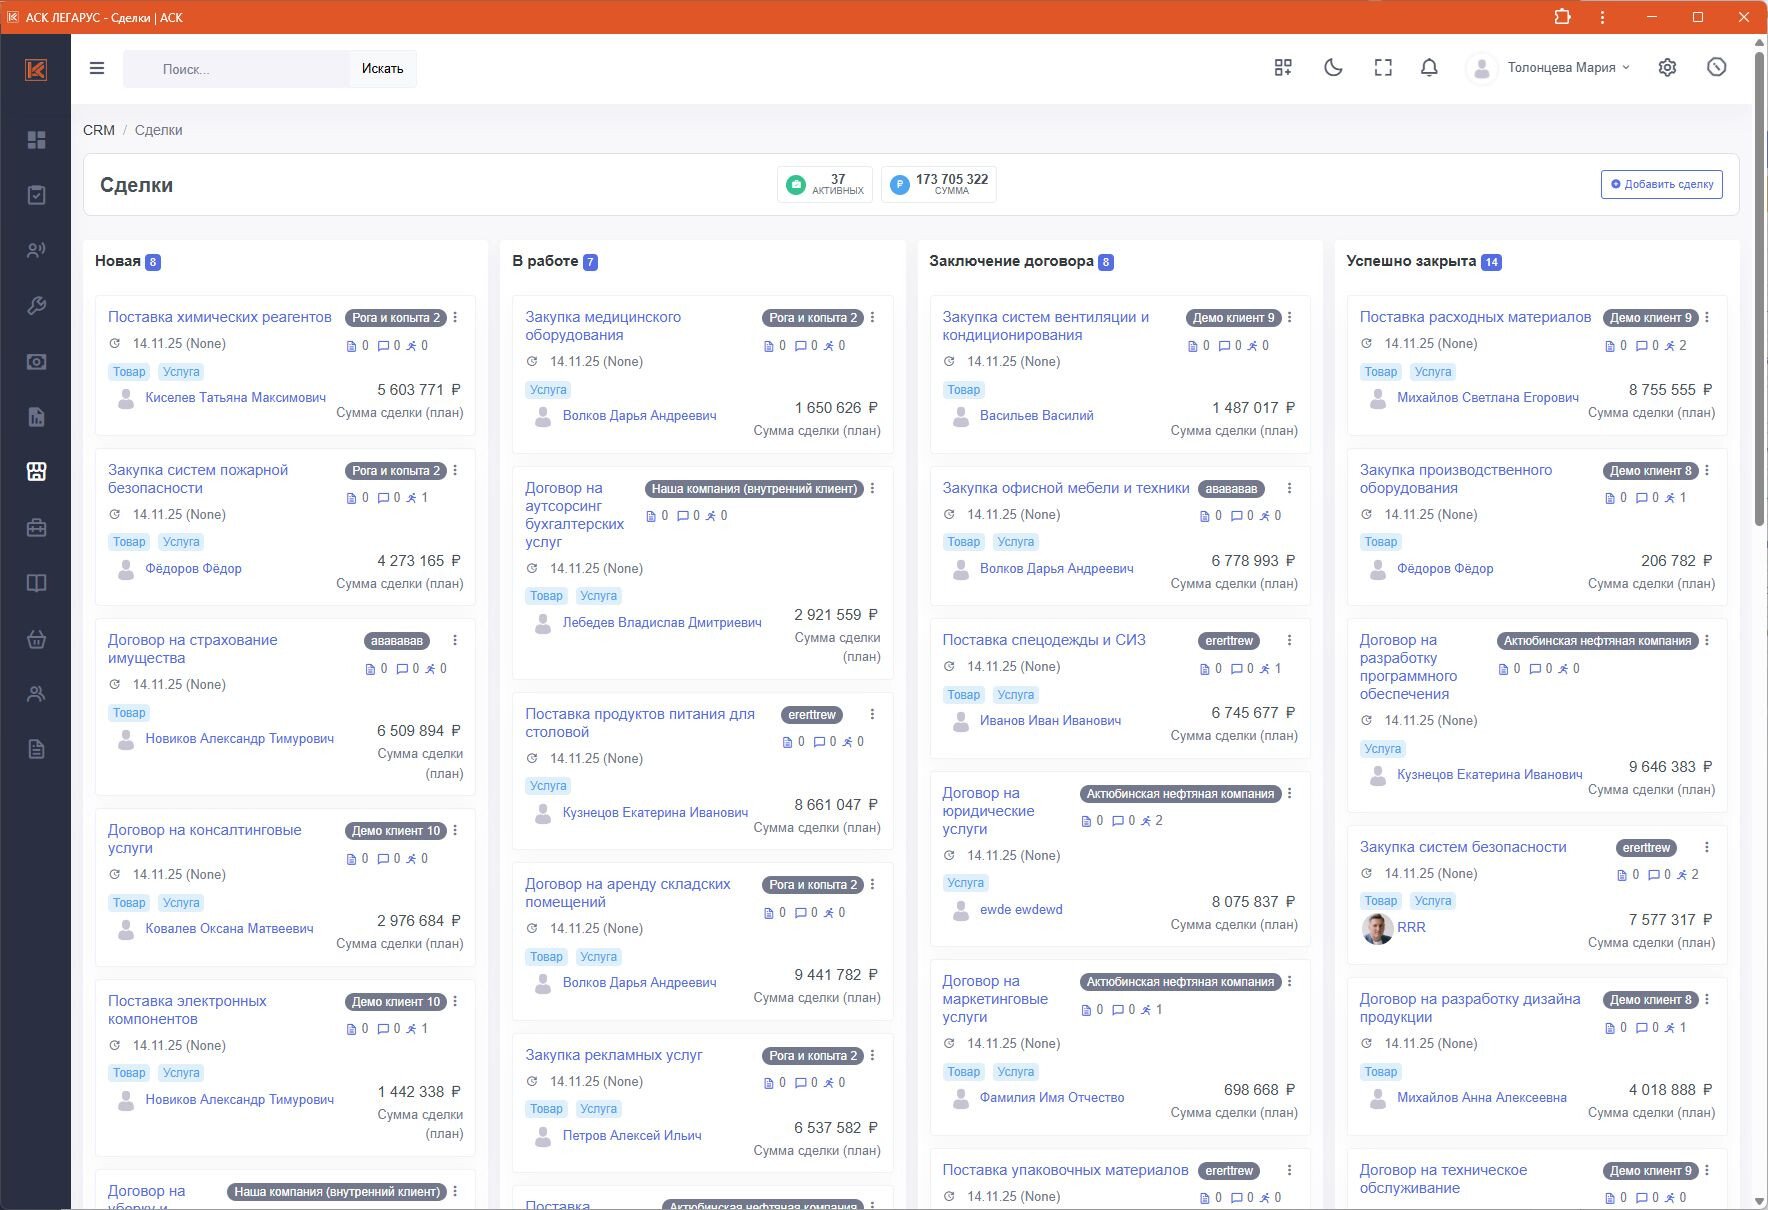Open the tasks checklist icon in sidebar

tap(37, 195)
